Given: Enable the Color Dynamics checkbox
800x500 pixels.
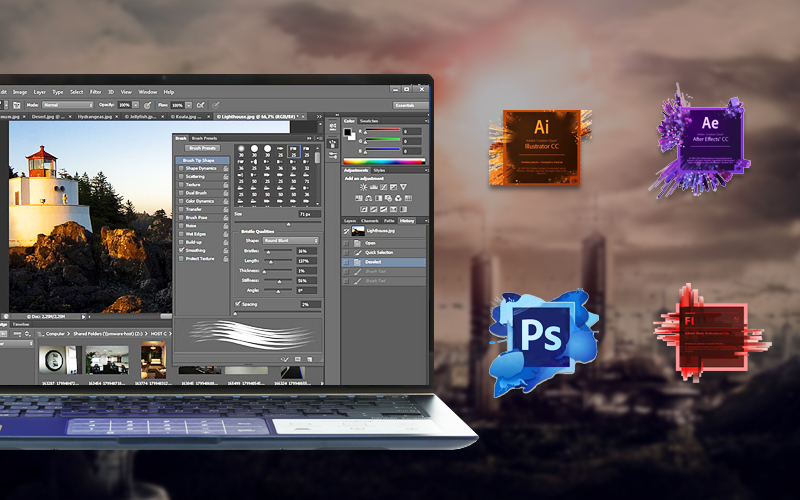Looking at the screenshot, I should coord(181,201).
